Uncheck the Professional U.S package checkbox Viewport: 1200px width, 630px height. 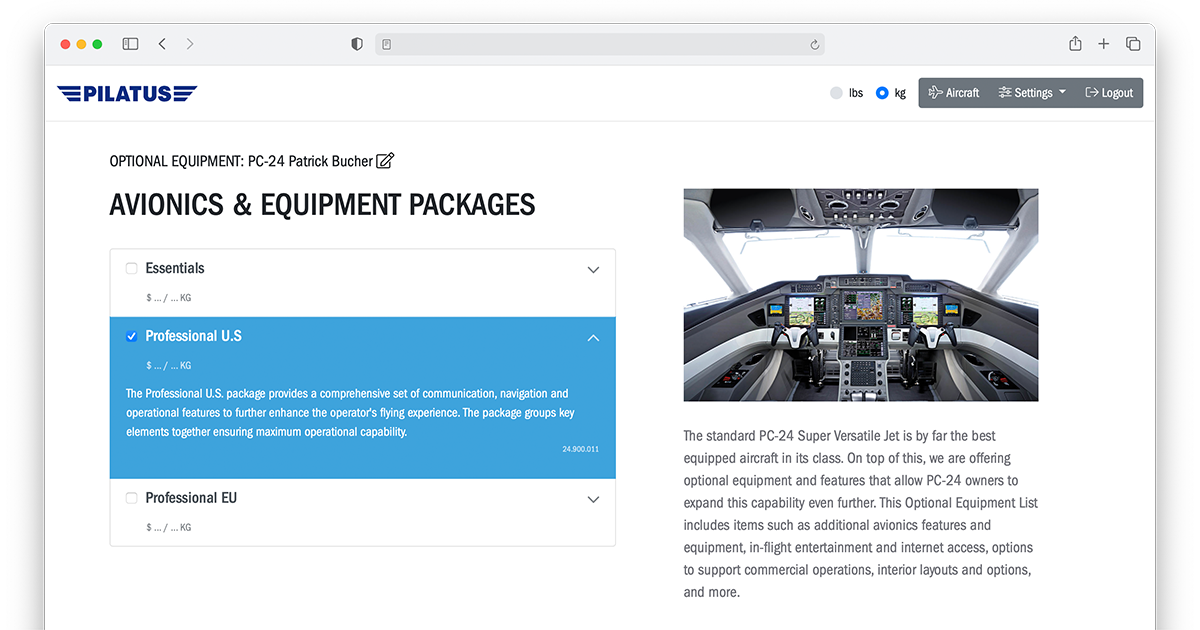(x=132, y=337)
